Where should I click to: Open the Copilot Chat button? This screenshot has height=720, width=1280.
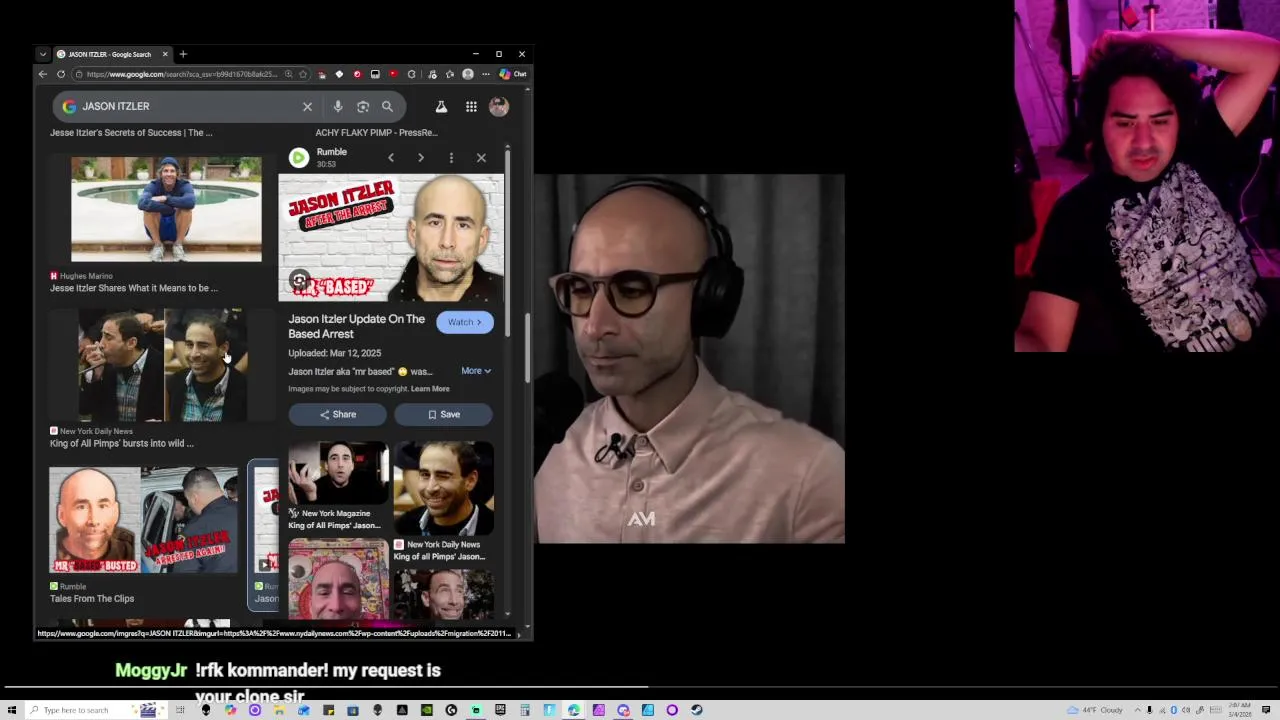click(513, 74)
